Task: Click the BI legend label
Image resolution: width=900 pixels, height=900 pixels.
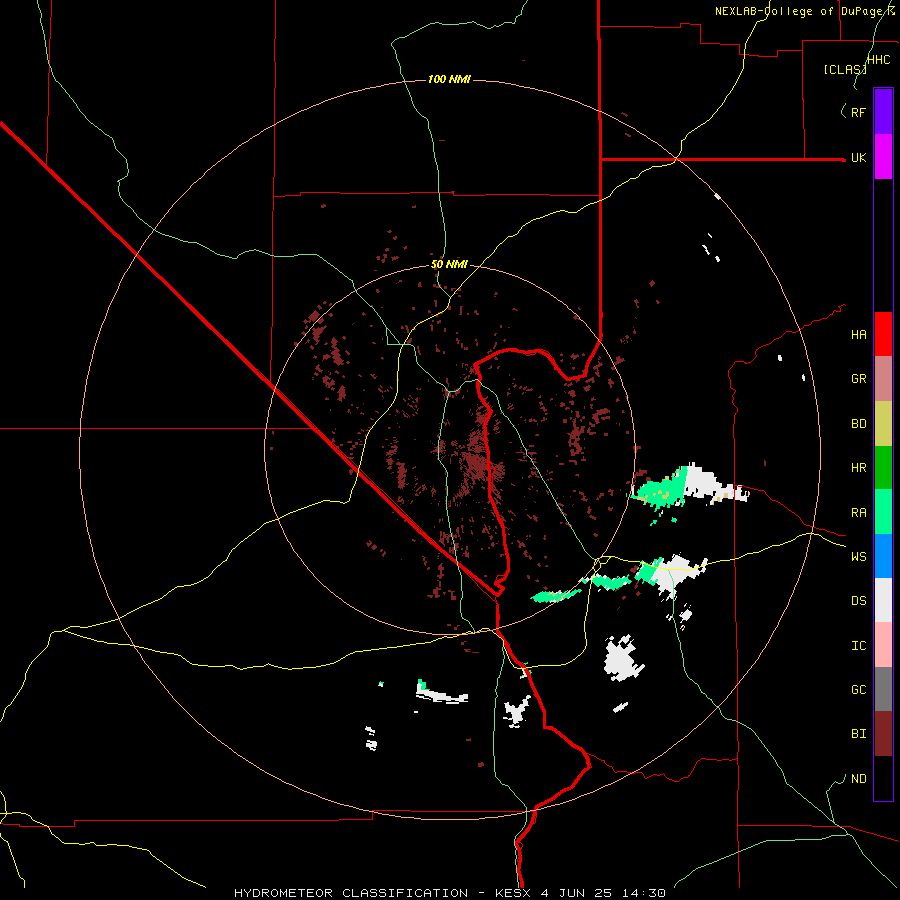Action: [x=858, y=734]
